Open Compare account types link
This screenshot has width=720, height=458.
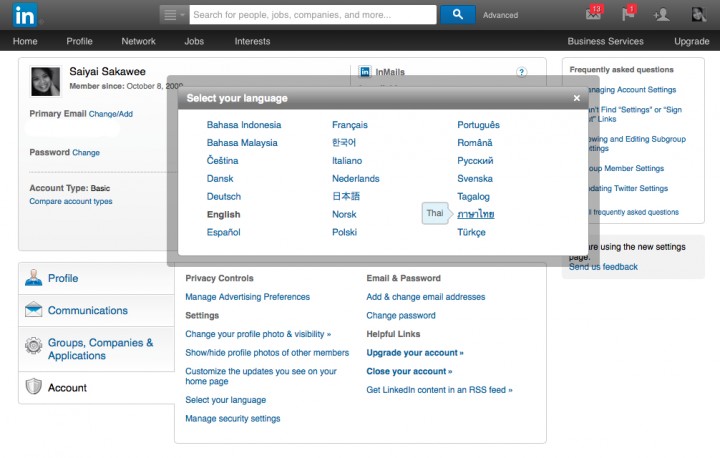click(71, 201)
